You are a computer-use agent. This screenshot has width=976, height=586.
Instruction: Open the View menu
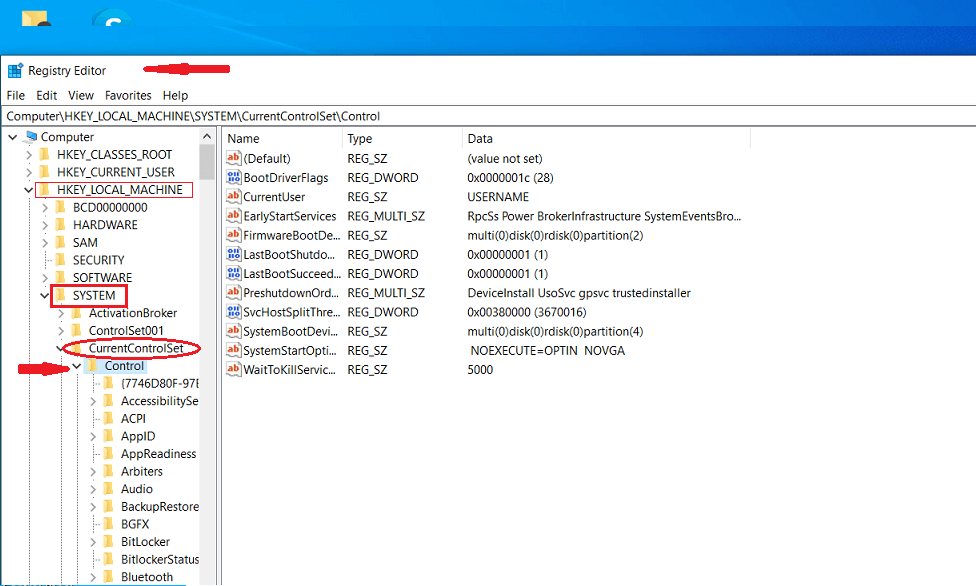(x=81, y=95)
